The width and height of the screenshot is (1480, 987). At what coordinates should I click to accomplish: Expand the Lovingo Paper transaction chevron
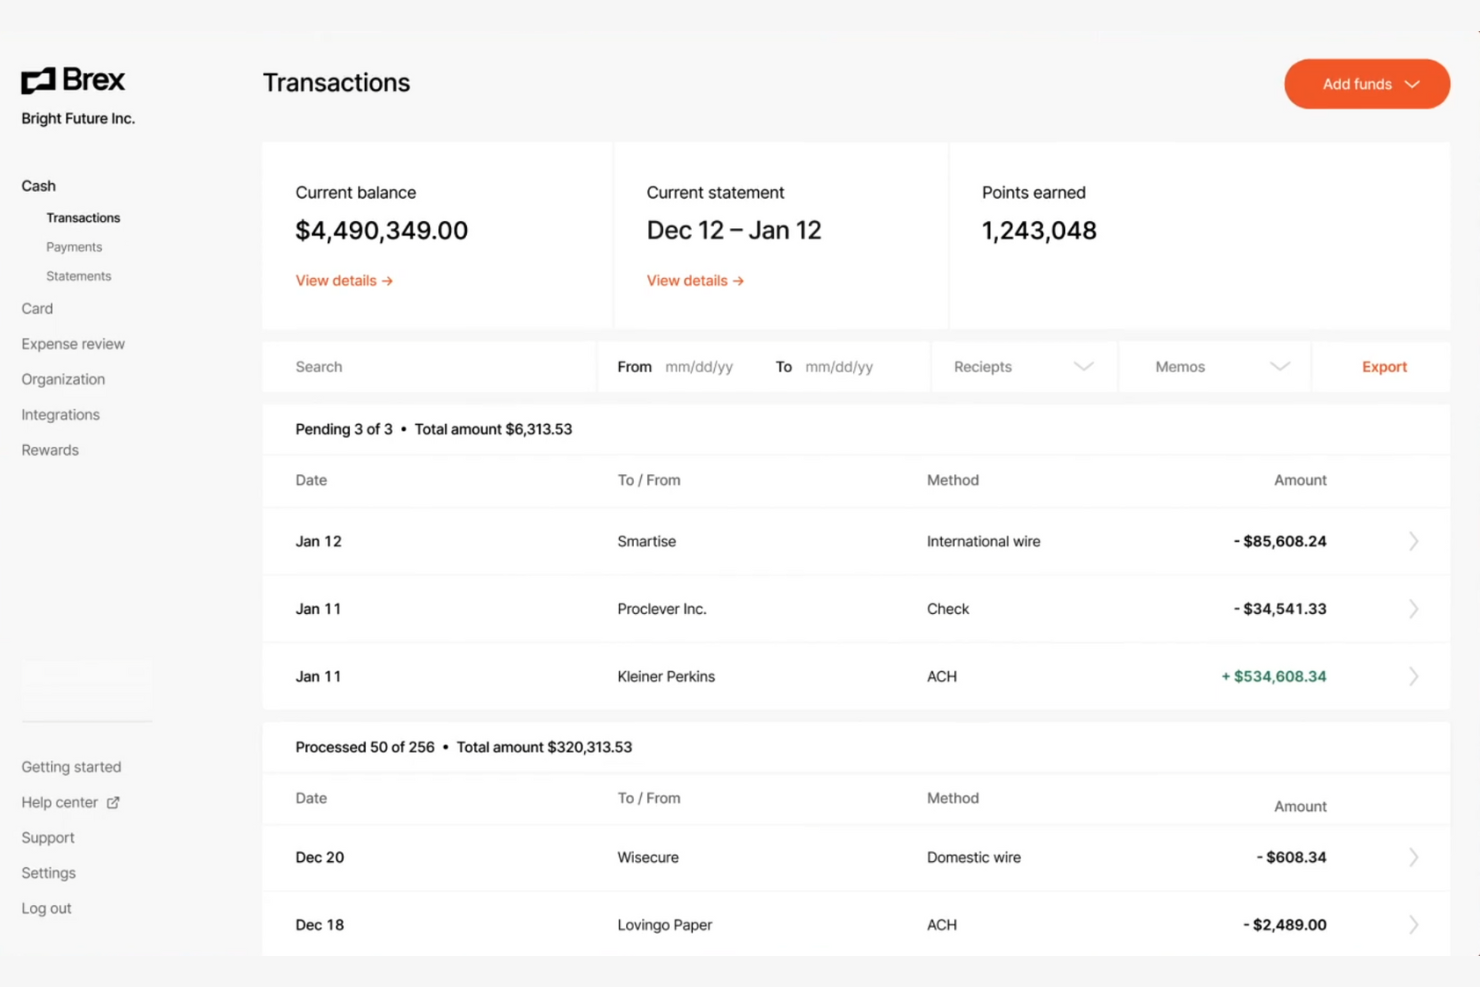[x=1412, y=924]
